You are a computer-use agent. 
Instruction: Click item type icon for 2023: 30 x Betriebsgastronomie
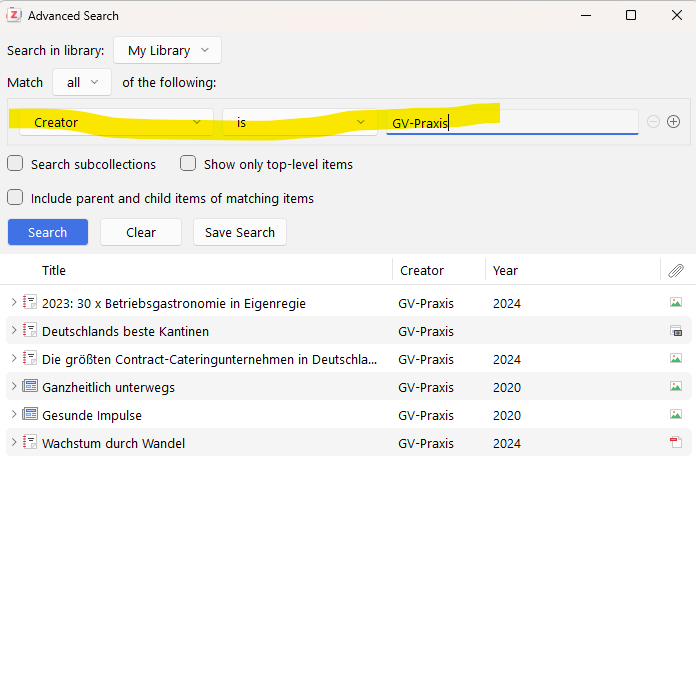(x=30, y=303)
